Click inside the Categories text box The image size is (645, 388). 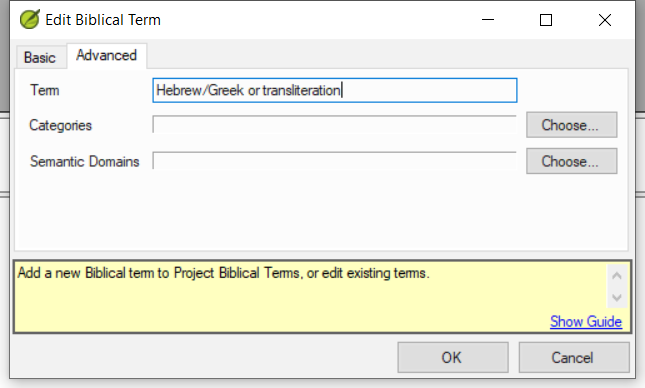pos(334,125)
